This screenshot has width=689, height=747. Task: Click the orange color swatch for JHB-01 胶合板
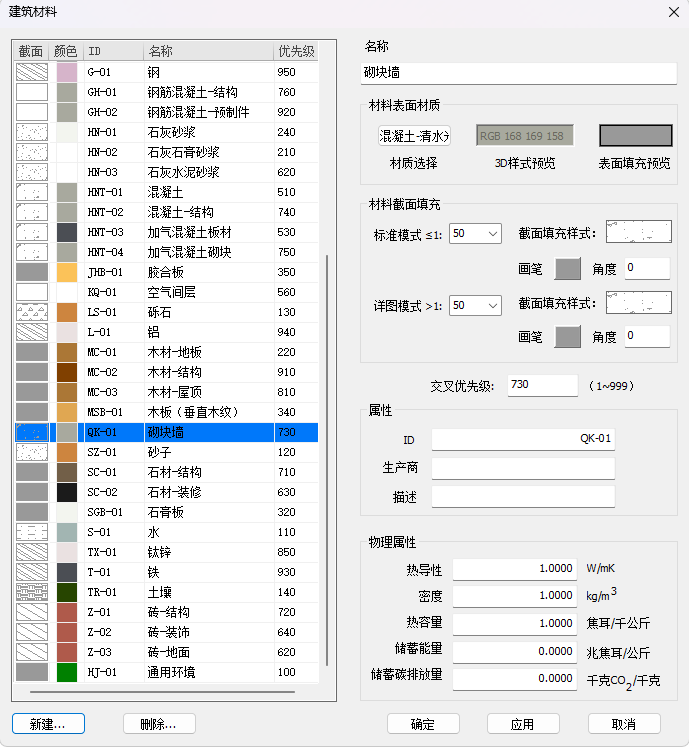coord(67,272)
